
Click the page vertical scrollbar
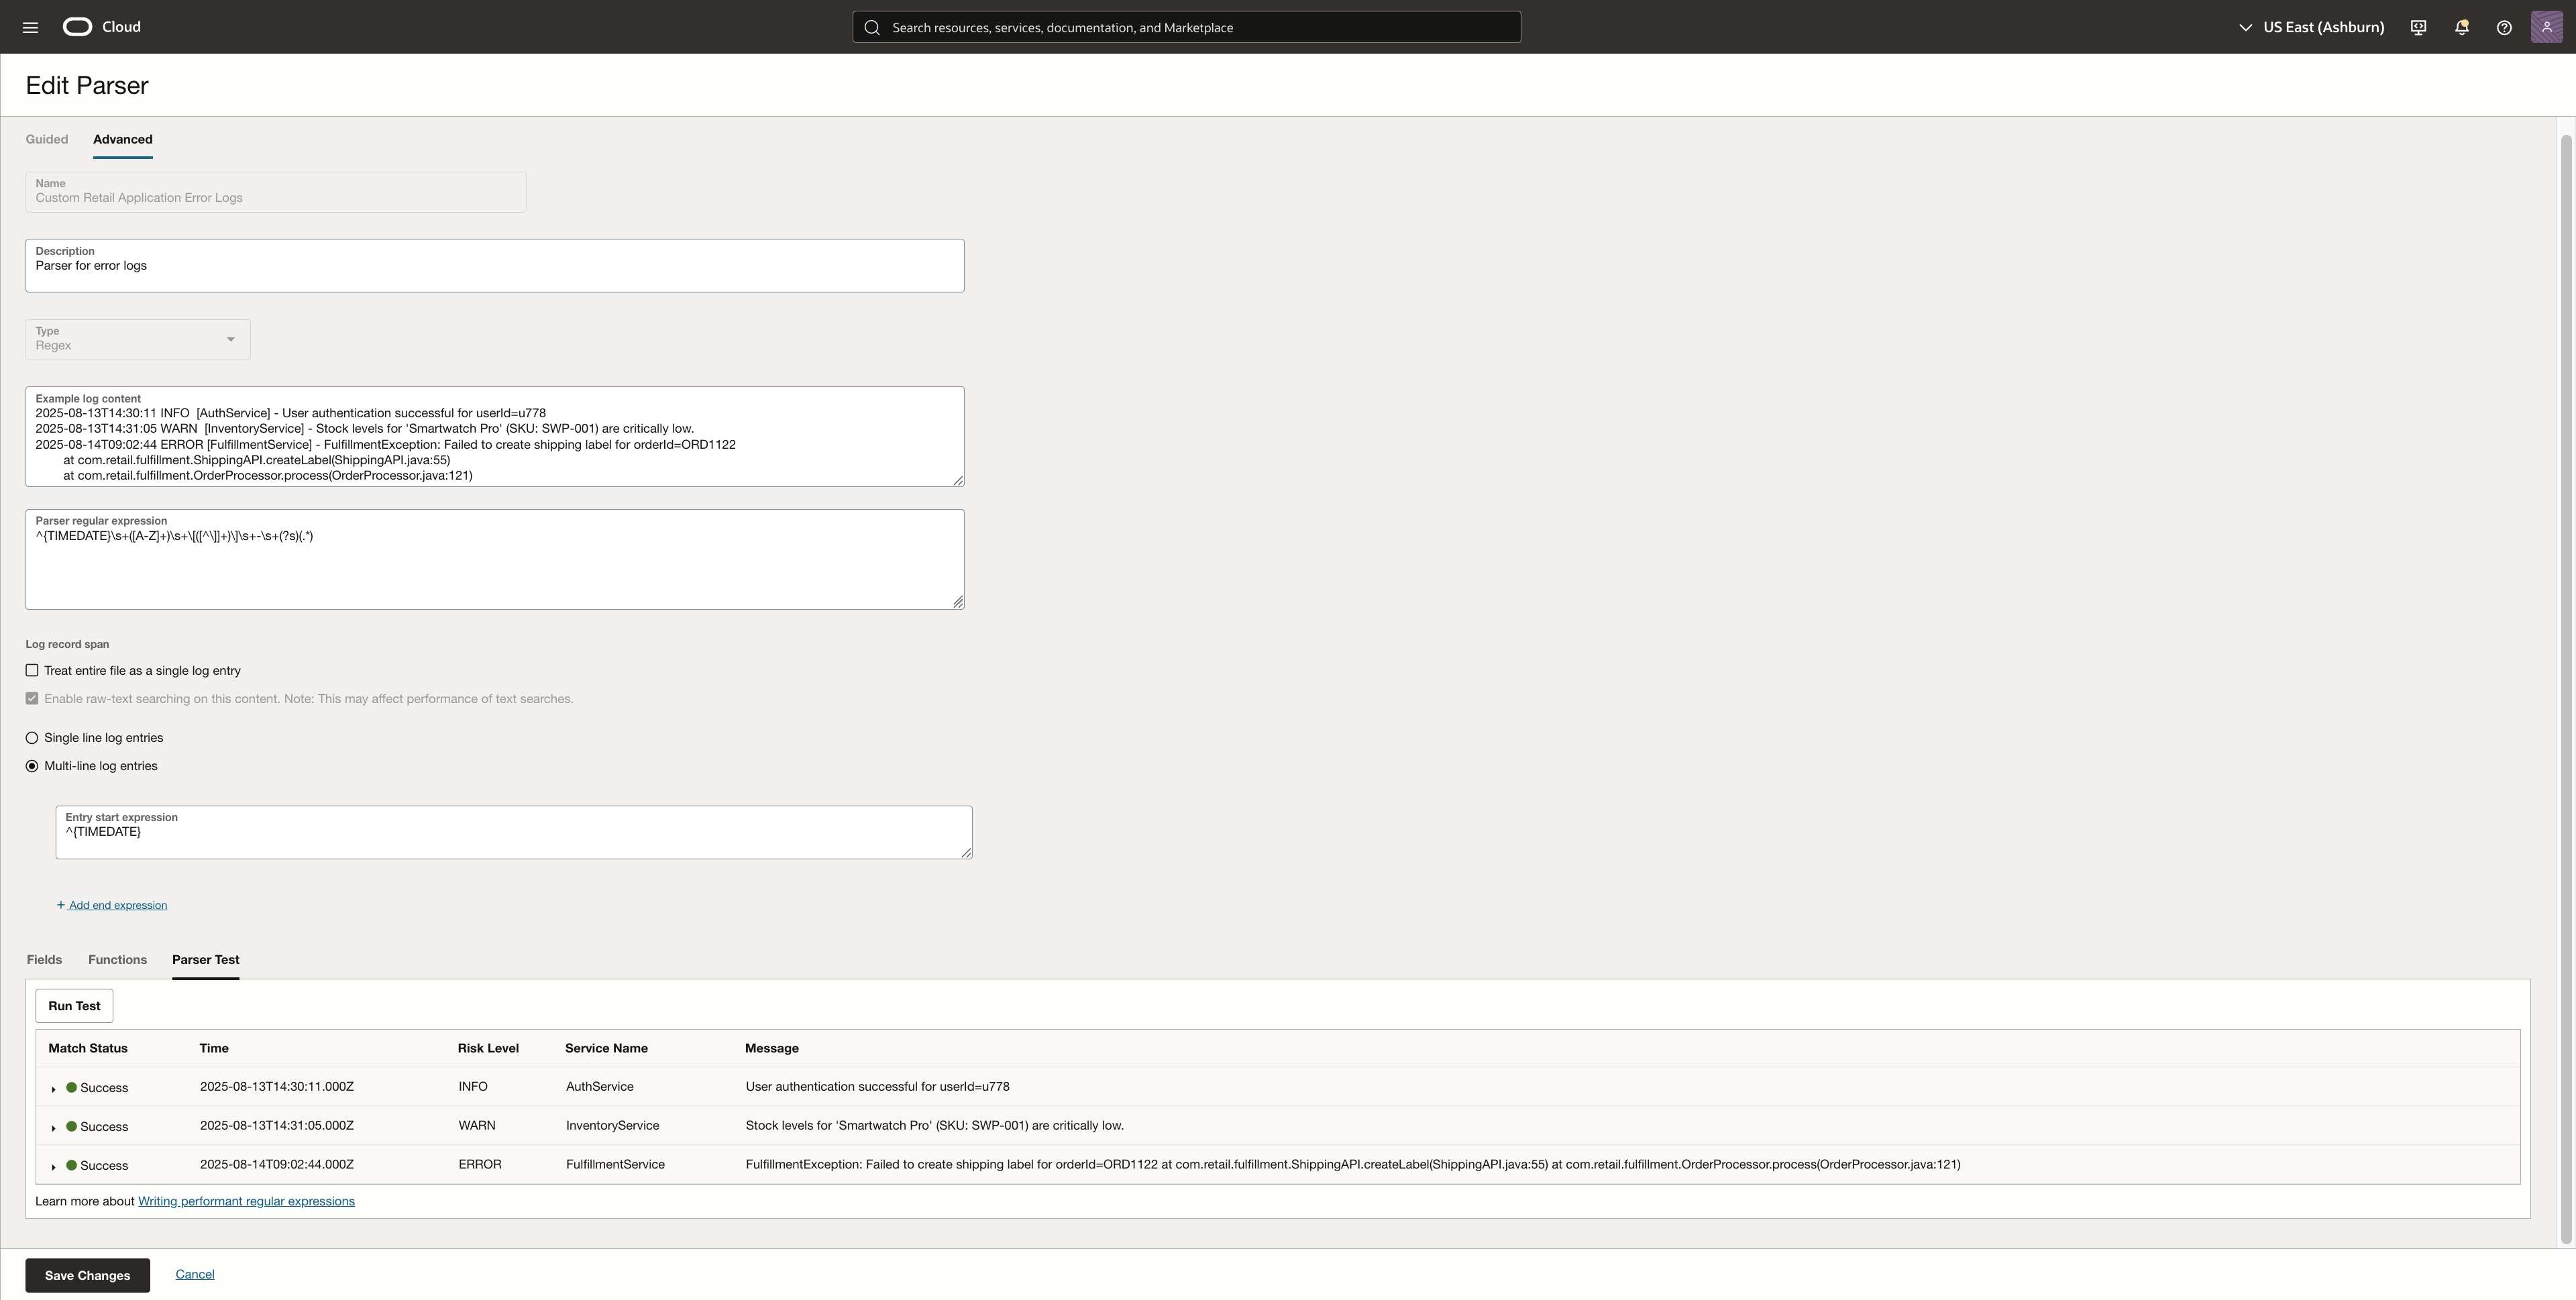click(2565, 690)
